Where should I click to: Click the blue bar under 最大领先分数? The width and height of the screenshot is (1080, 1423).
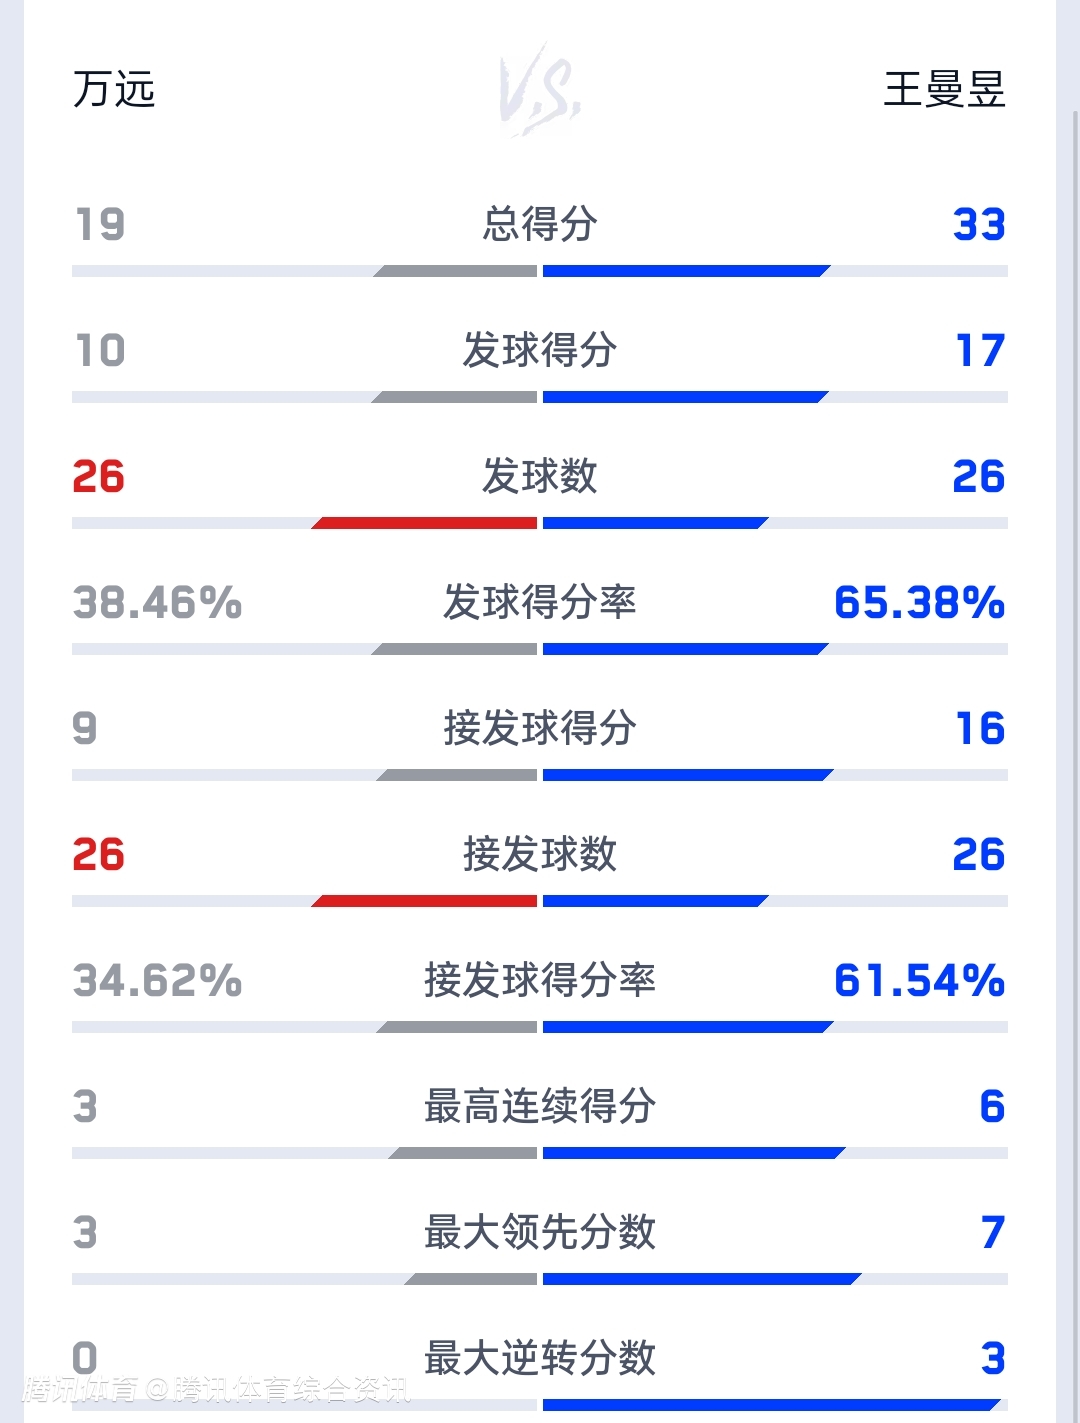point(700,1279)
